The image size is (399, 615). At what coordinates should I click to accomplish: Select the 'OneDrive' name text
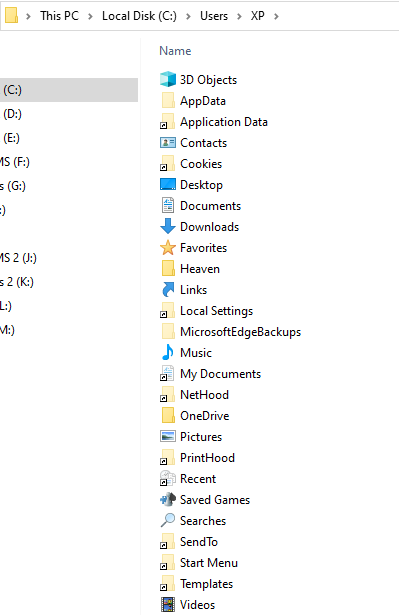click(x=204, y=416)
